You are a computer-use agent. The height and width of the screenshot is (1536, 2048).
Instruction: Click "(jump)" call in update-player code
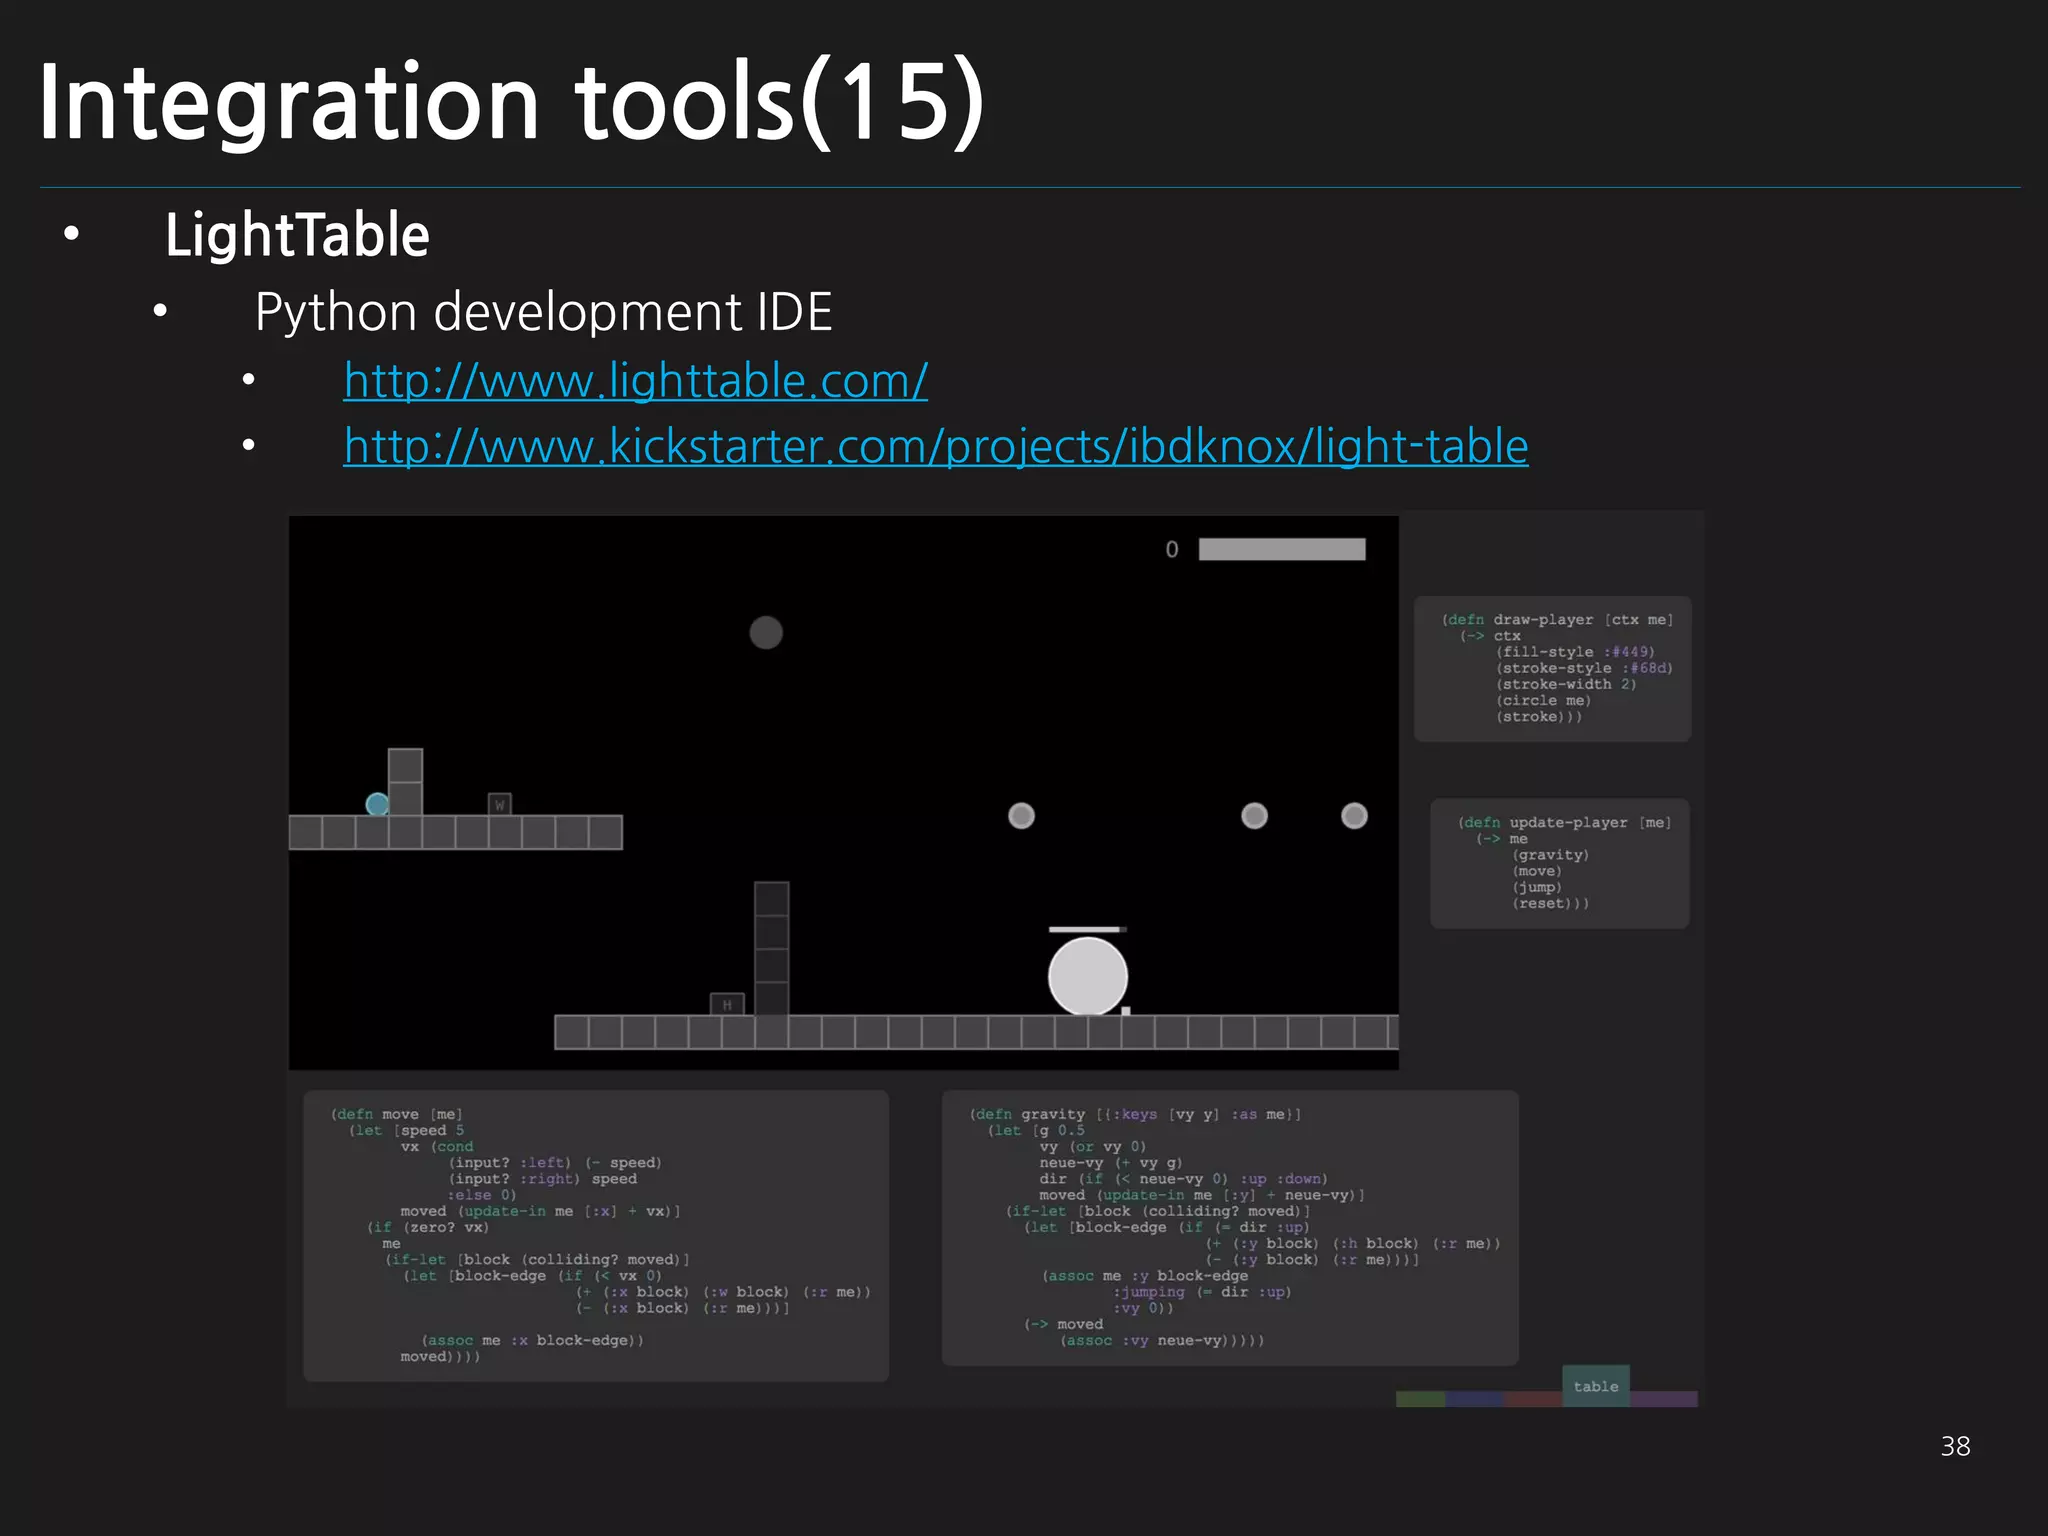coord(1537,887)
